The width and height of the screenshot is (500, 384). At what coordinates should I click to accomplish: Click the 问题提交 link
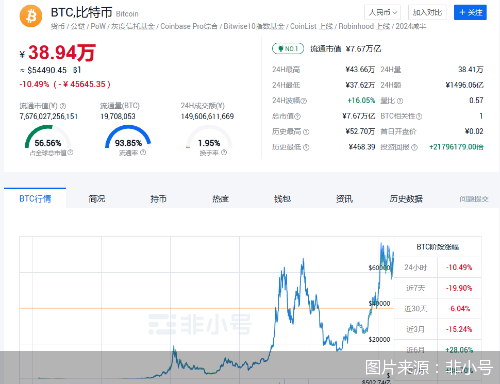474,199
